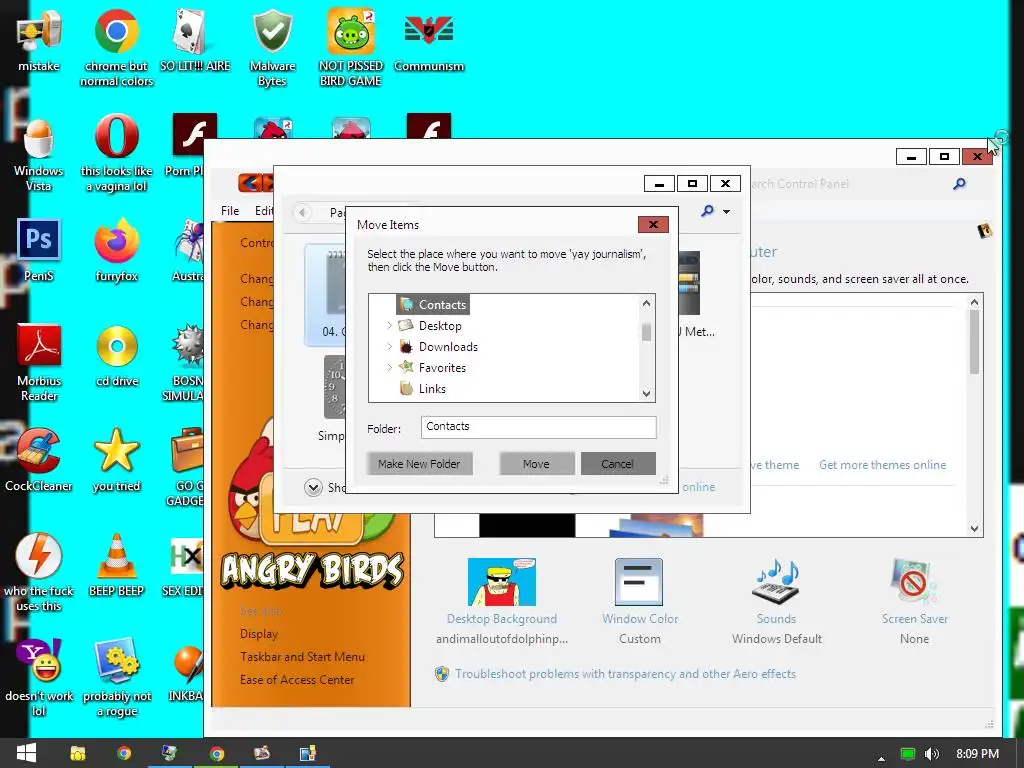Select the Favorites folder row in the tree

click(432, 367)
